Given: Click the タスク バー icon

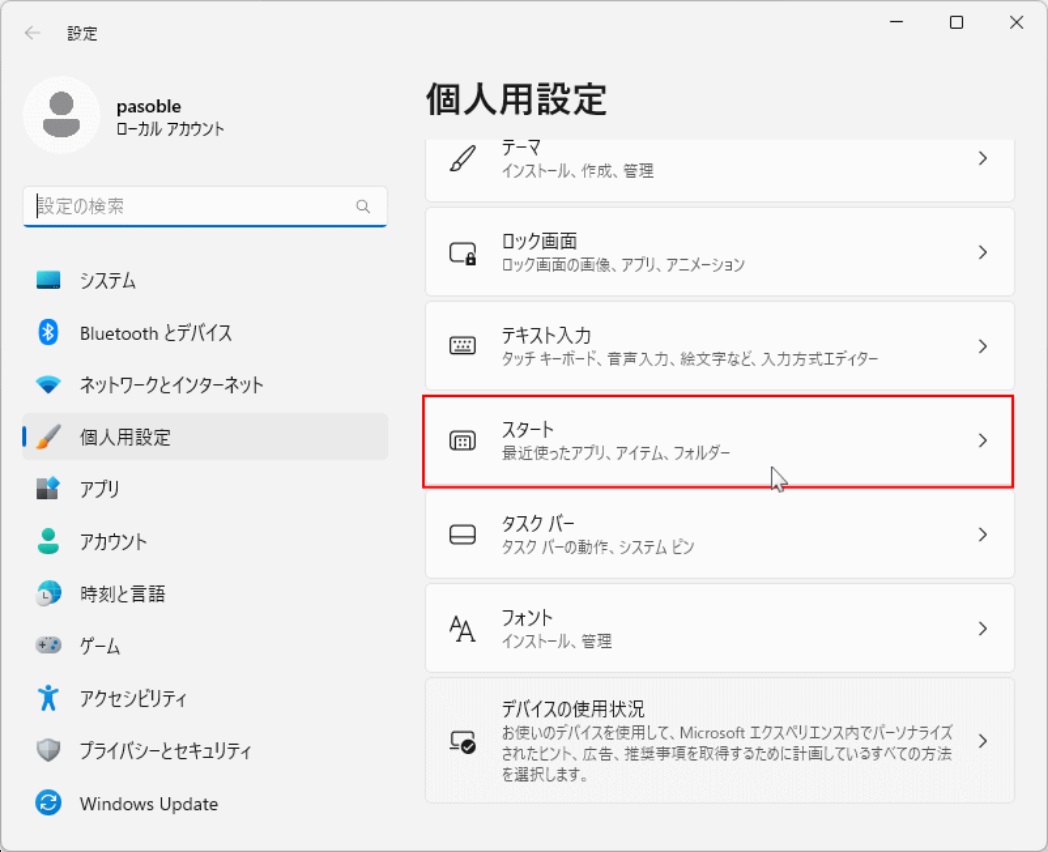Looking at the screenshot, I should coord(461,535).
